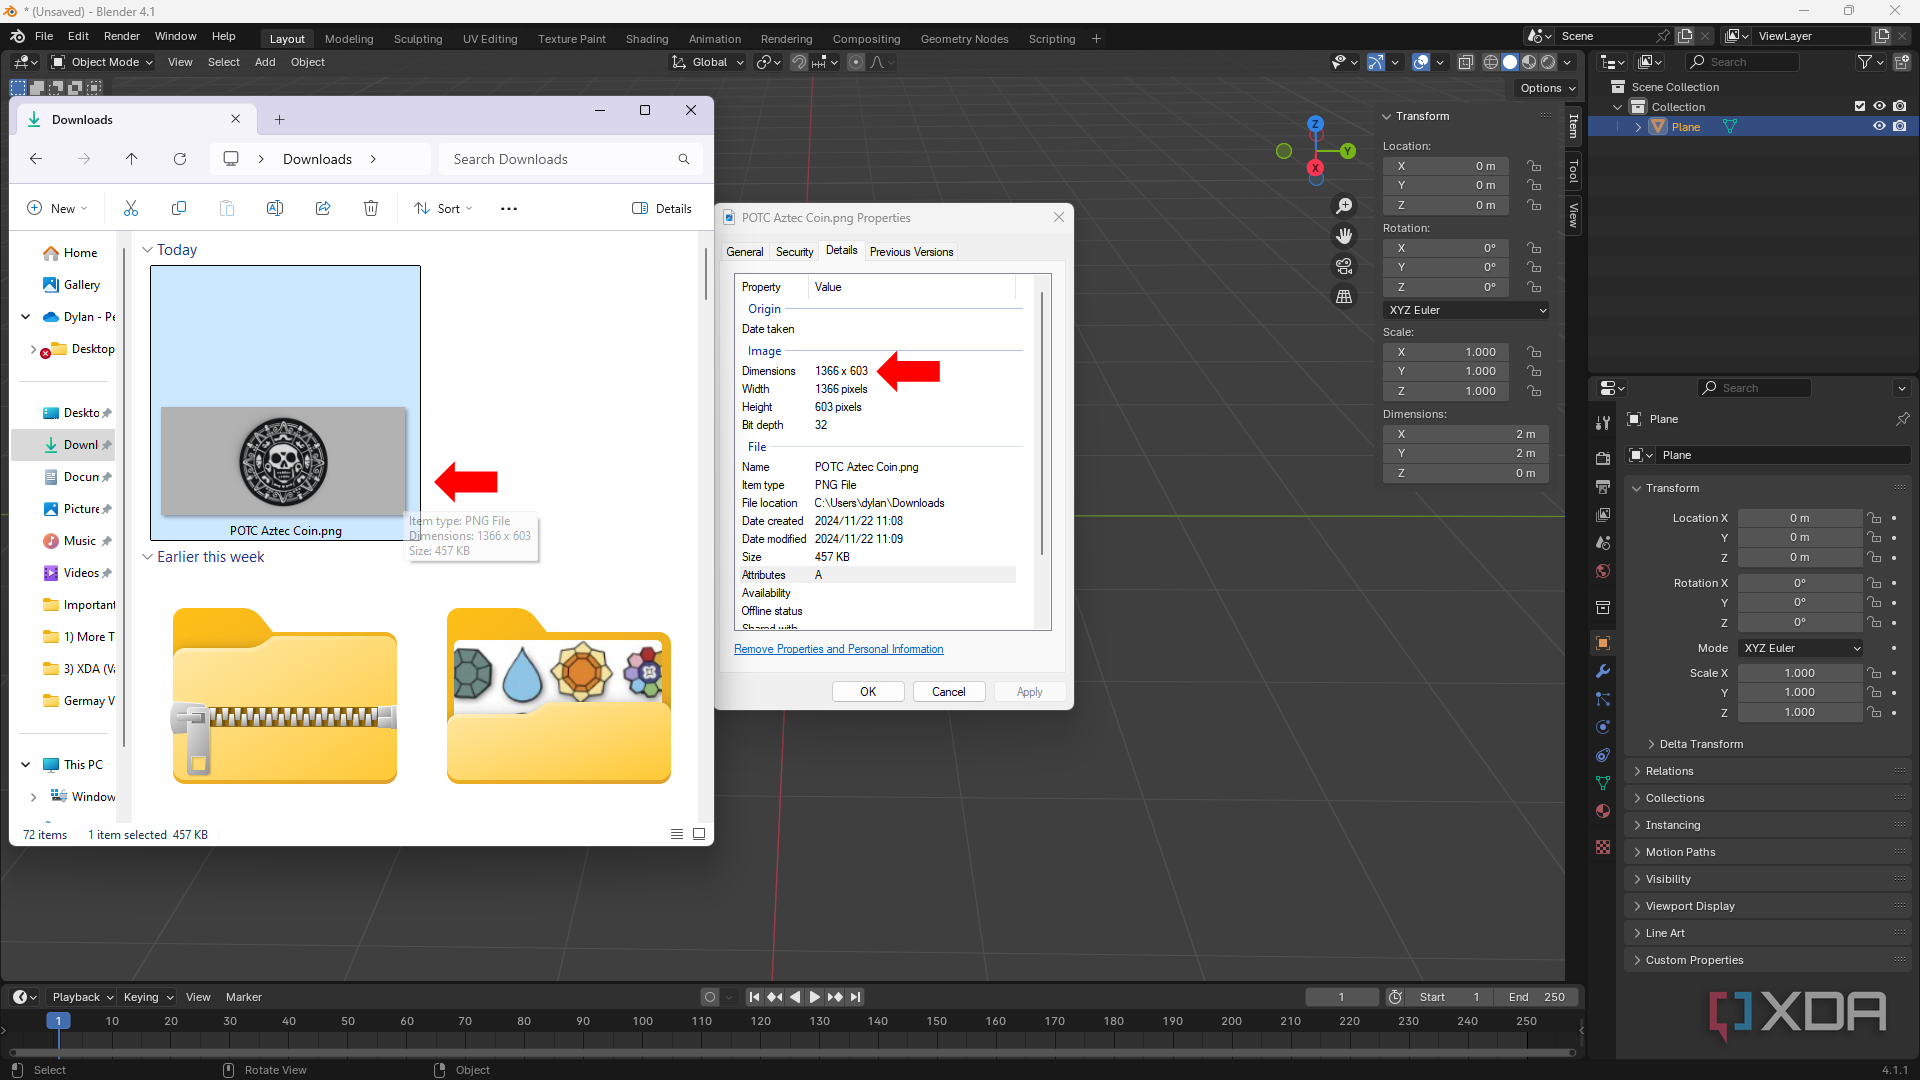Expand the Relations section in Object properties

click(1670, 770)
